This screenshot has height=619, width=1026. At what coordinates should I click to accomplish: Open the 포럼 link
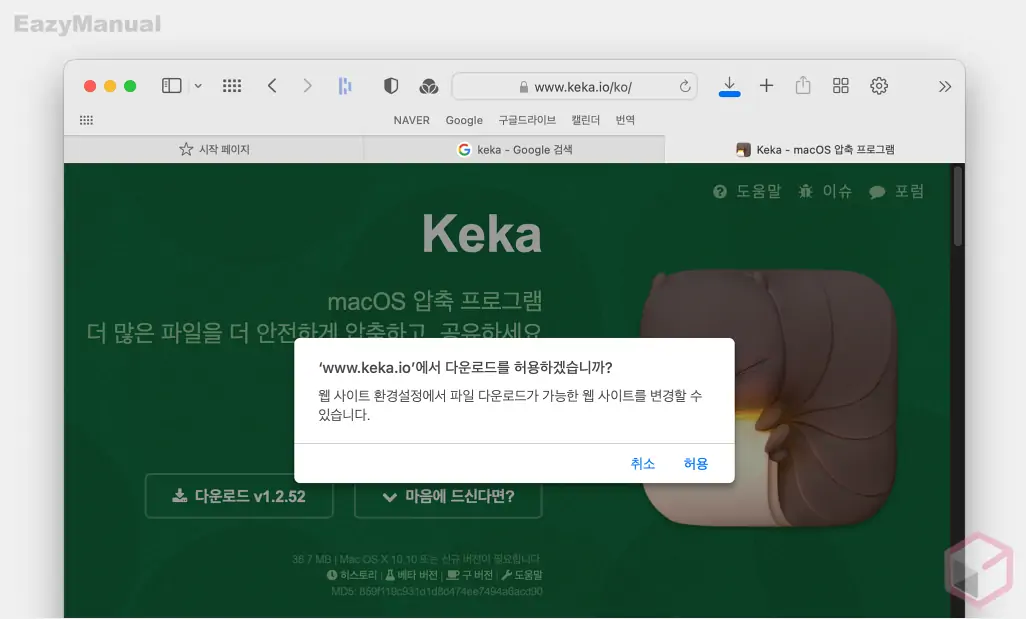pyautogui.click(x=896, y=191)
